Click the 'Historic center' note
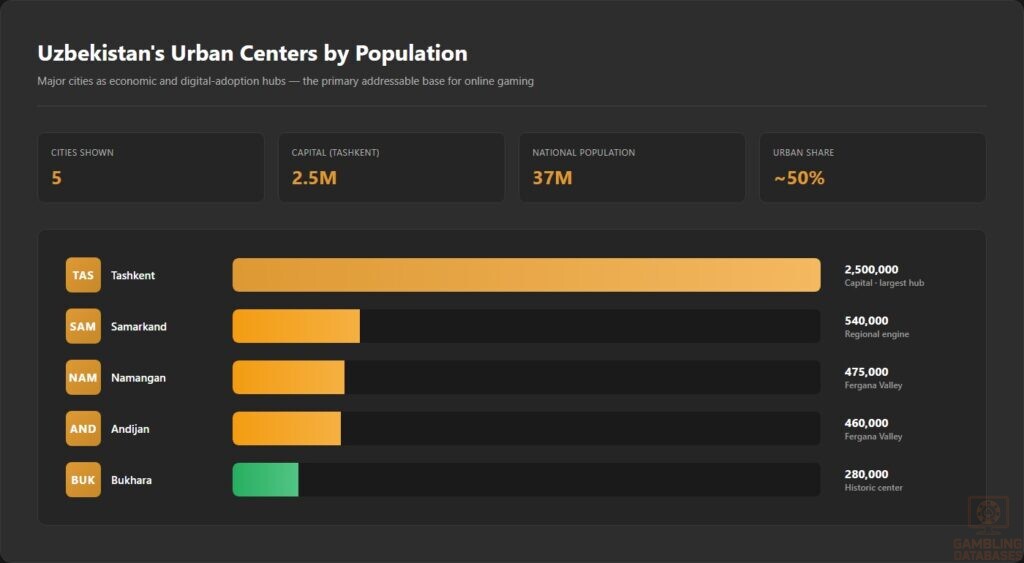The width and height of the screenshot is (1024, 563). [x=873, y=487]
